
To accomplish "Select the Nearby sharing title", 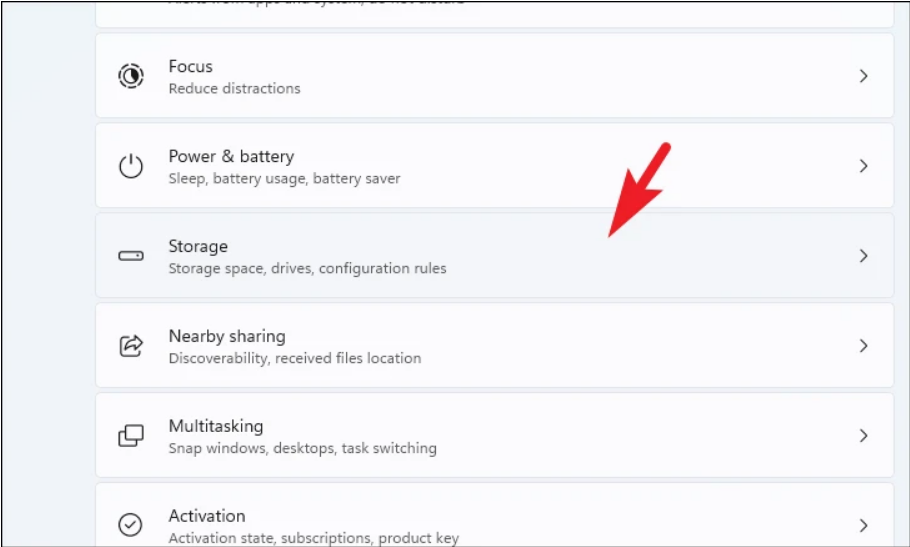I will click(226, 336).
